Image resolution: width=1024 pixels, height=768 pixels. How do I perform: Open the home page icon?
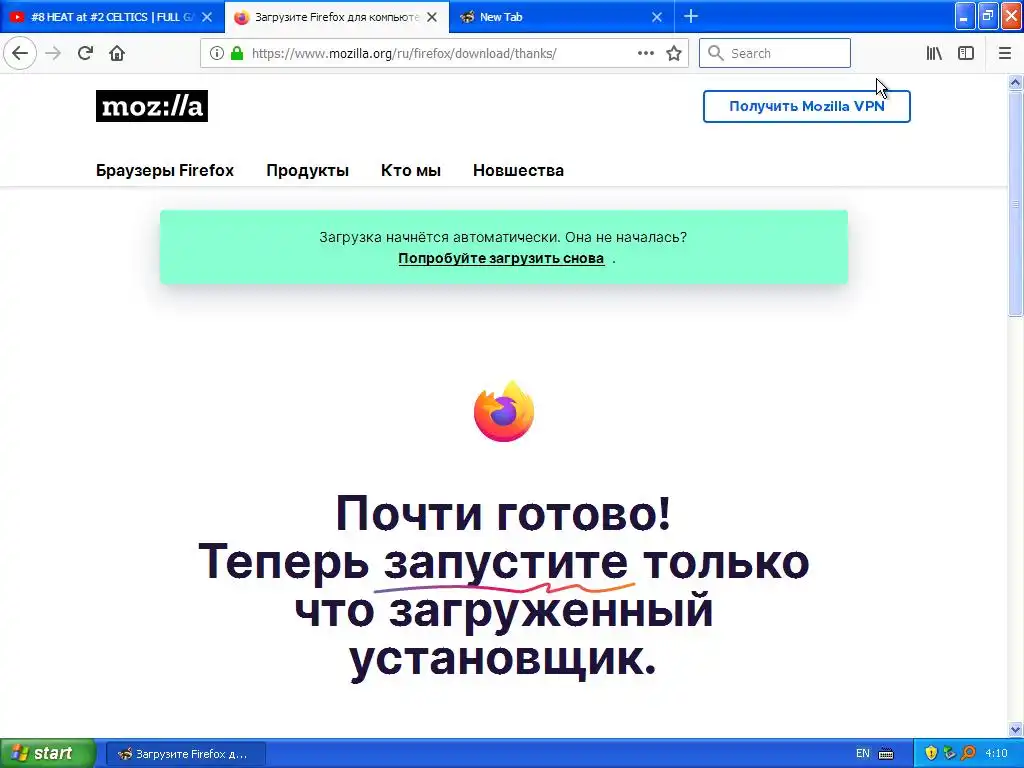(x=117, y=54)
